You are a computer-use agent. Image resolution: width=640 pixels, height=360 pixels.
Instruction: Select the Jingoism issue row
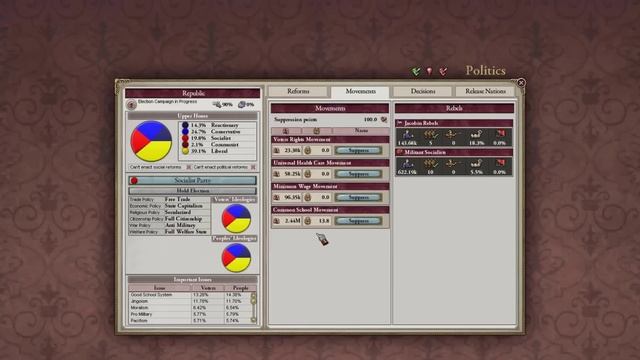[x=189, y=301]
